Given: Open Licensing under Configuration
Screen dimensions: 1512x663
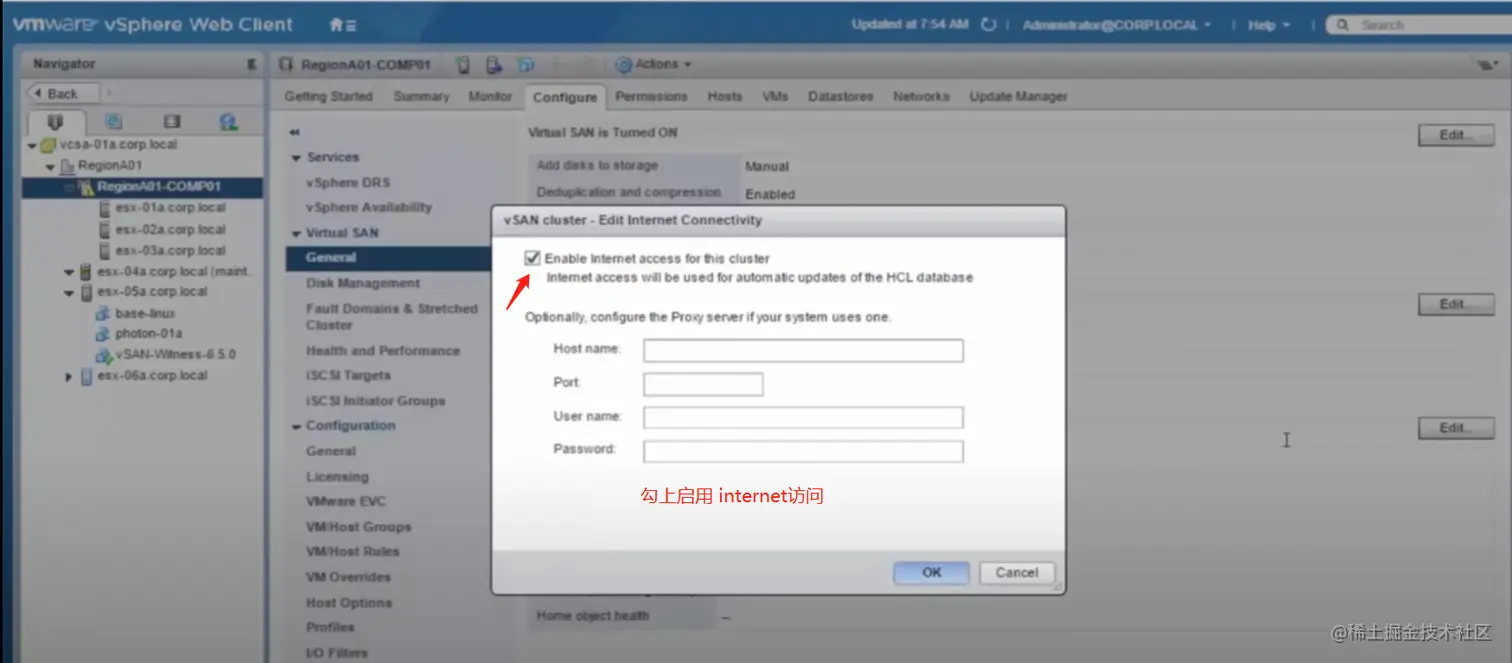Looking at the screenshot, I should click(337, 477).
